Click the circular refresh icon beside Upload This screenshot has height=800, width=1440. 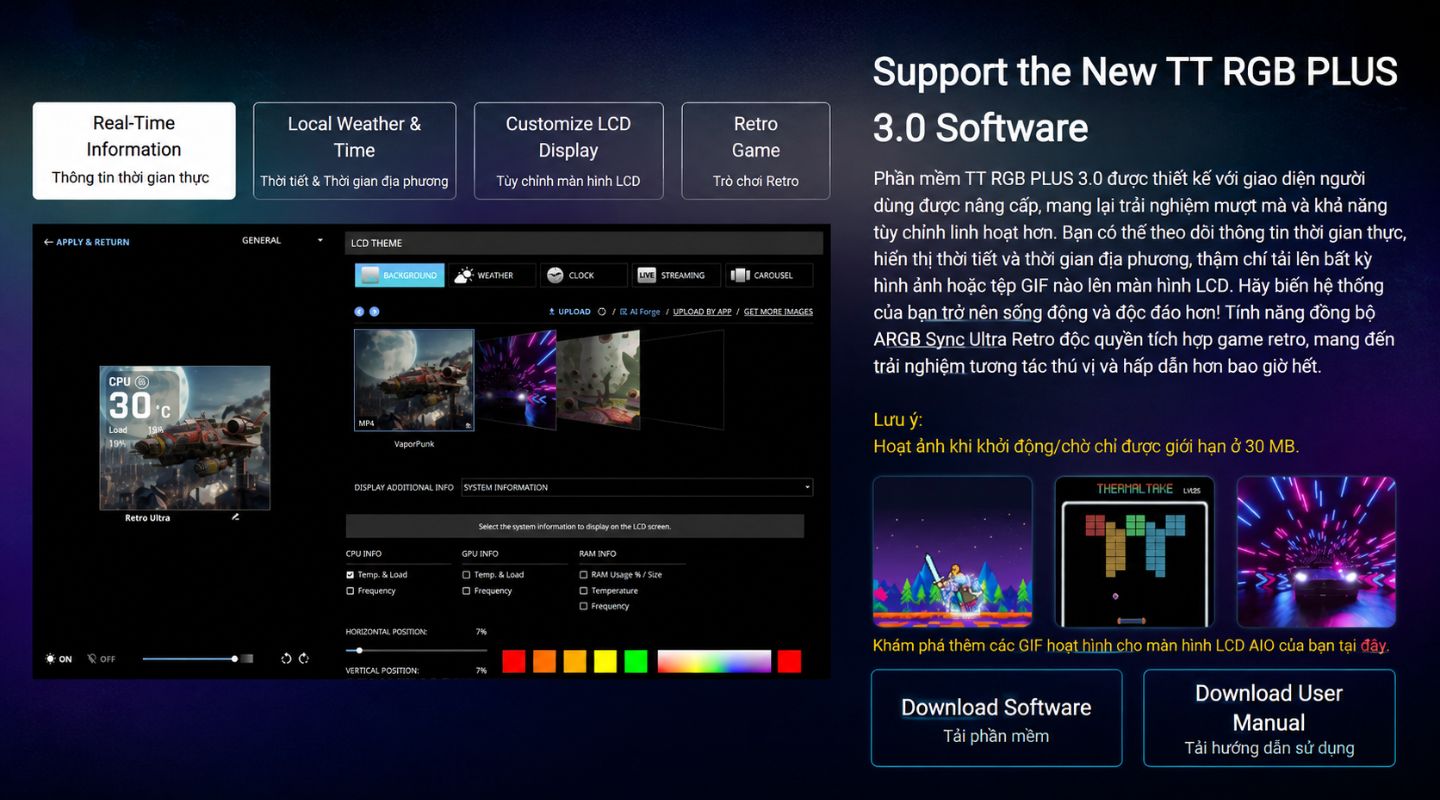pos(602,312)
